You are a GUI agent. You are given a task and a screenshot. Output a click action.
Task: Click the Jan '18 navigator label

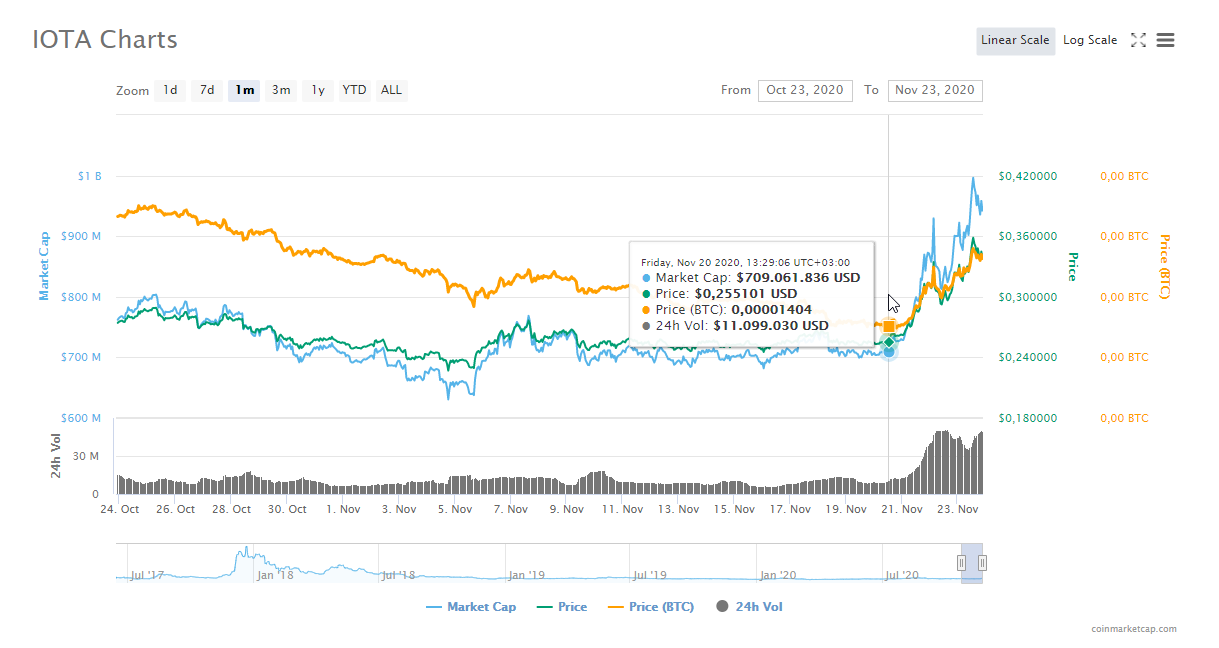tap(275, 575)
